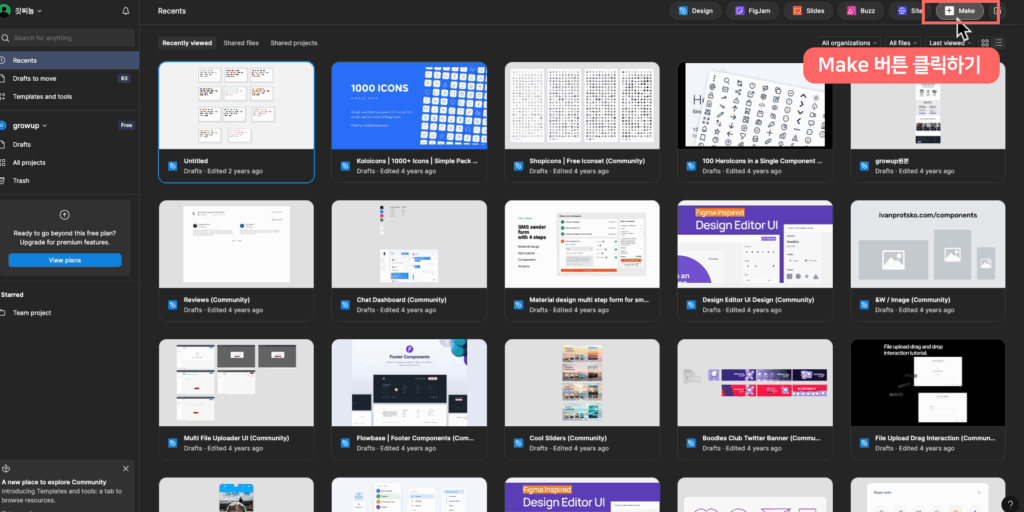Viewport: 1024px width, 512px height.
Task: Click the file icon beside Reviews (Community)
Action: click(x=172, y=305)
